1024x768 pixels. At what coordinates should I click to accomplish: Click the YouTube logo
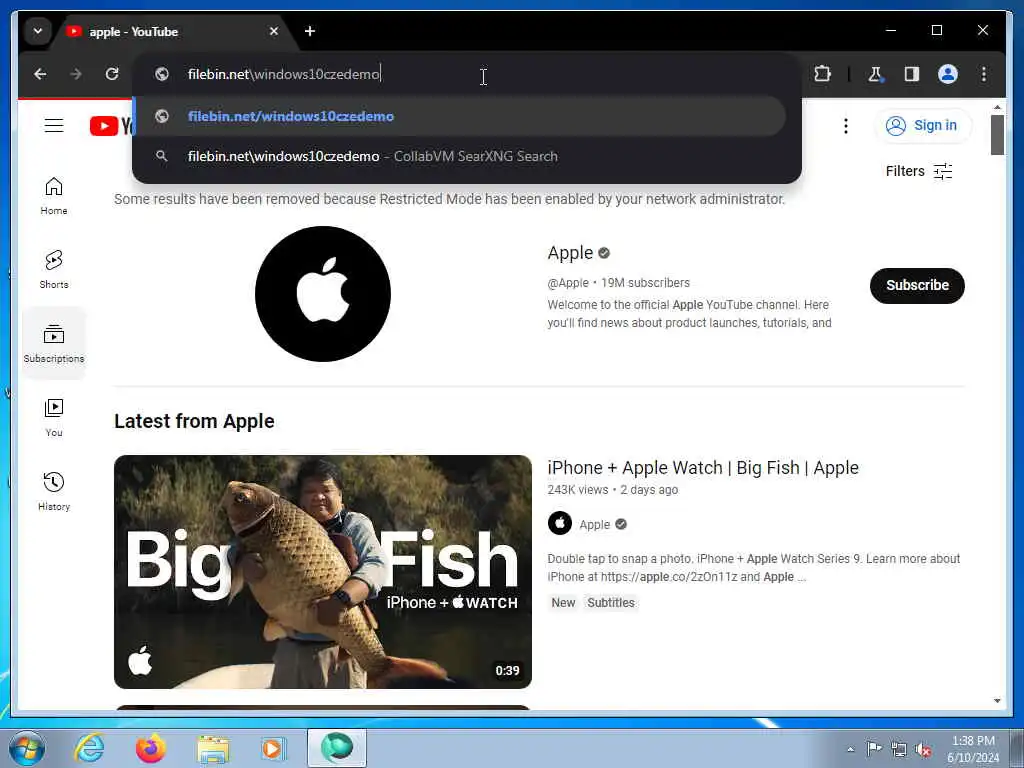pos(112,126)
